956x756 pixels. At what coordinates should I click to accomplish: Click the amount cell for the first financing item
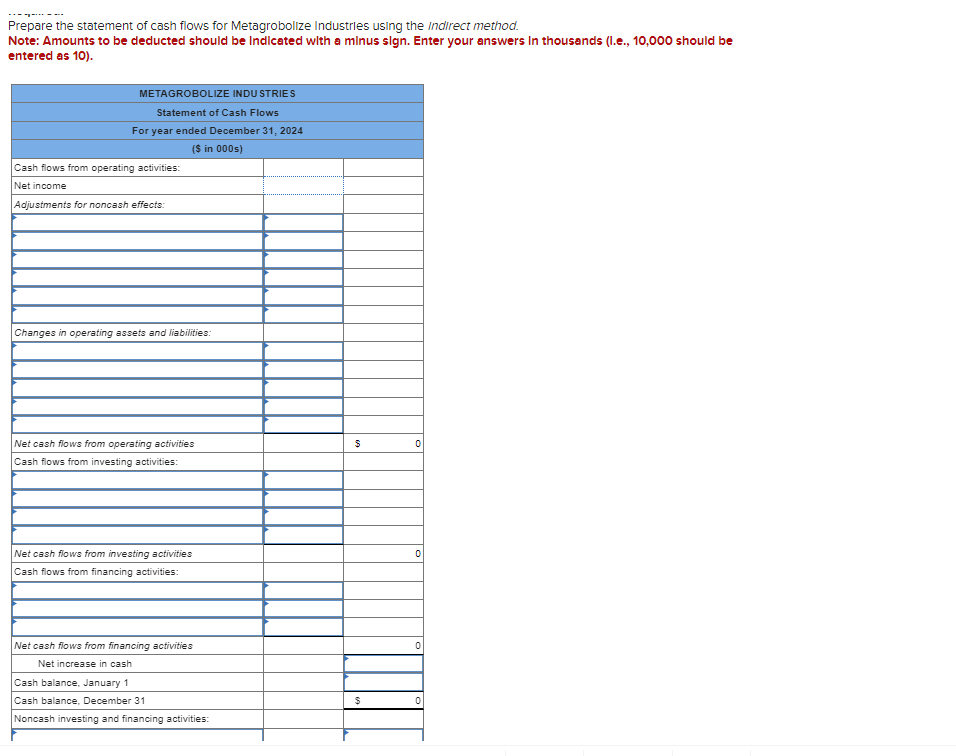303,589
